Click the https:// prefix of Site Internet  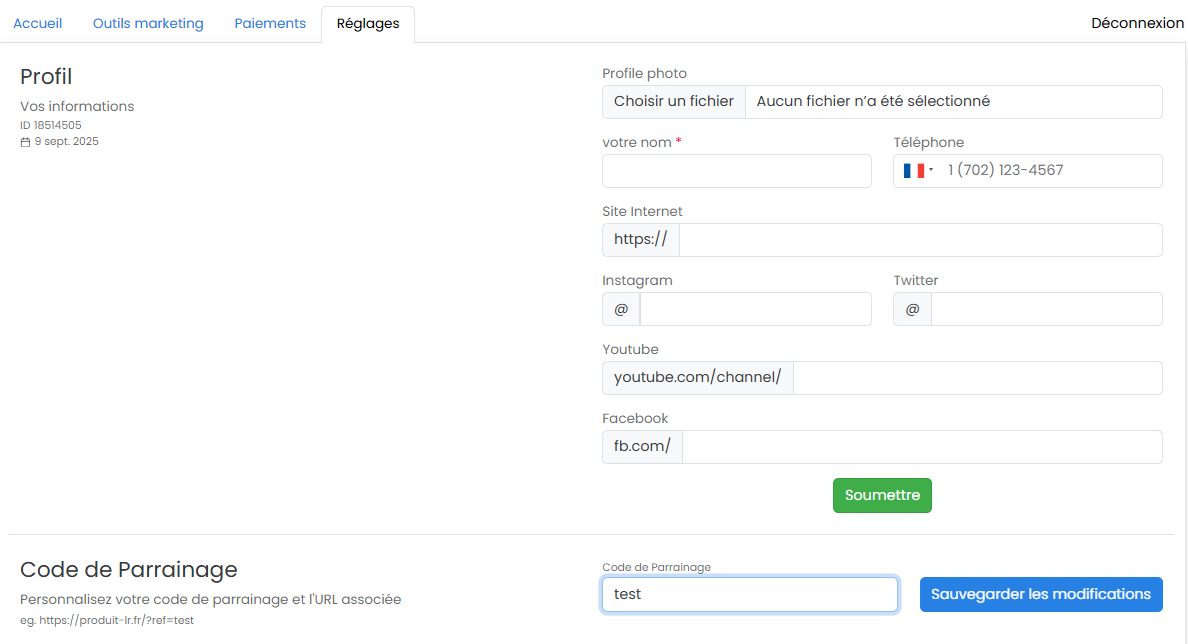tap(640, 239)
